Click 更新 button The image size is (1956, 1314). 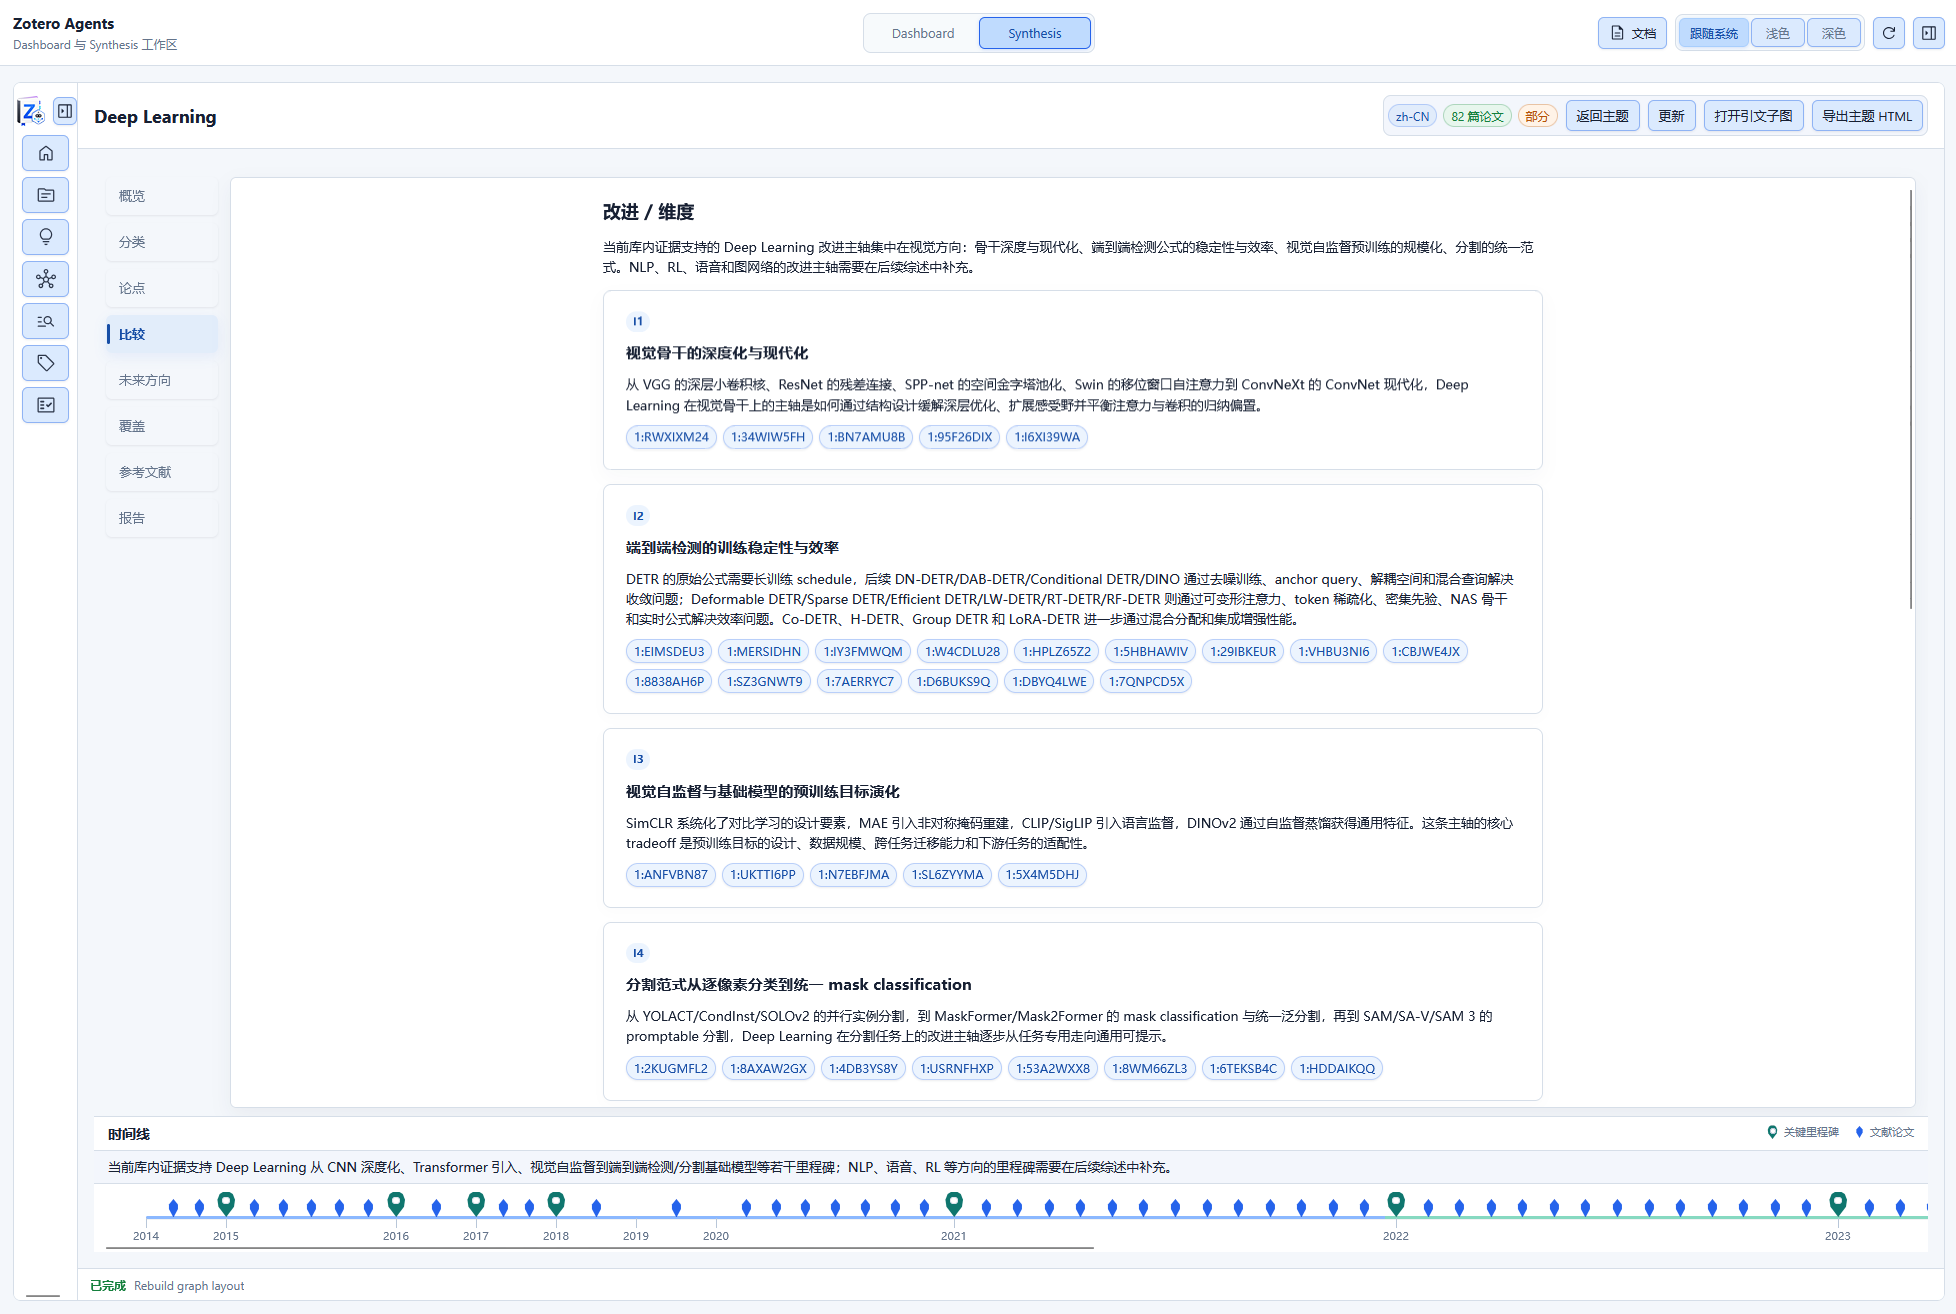(1672, 116)
